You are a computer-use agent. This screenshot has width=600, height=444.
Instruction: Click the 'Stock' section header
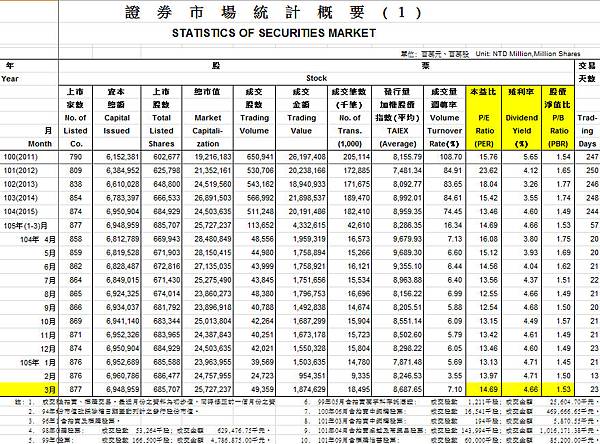[316, 78]
